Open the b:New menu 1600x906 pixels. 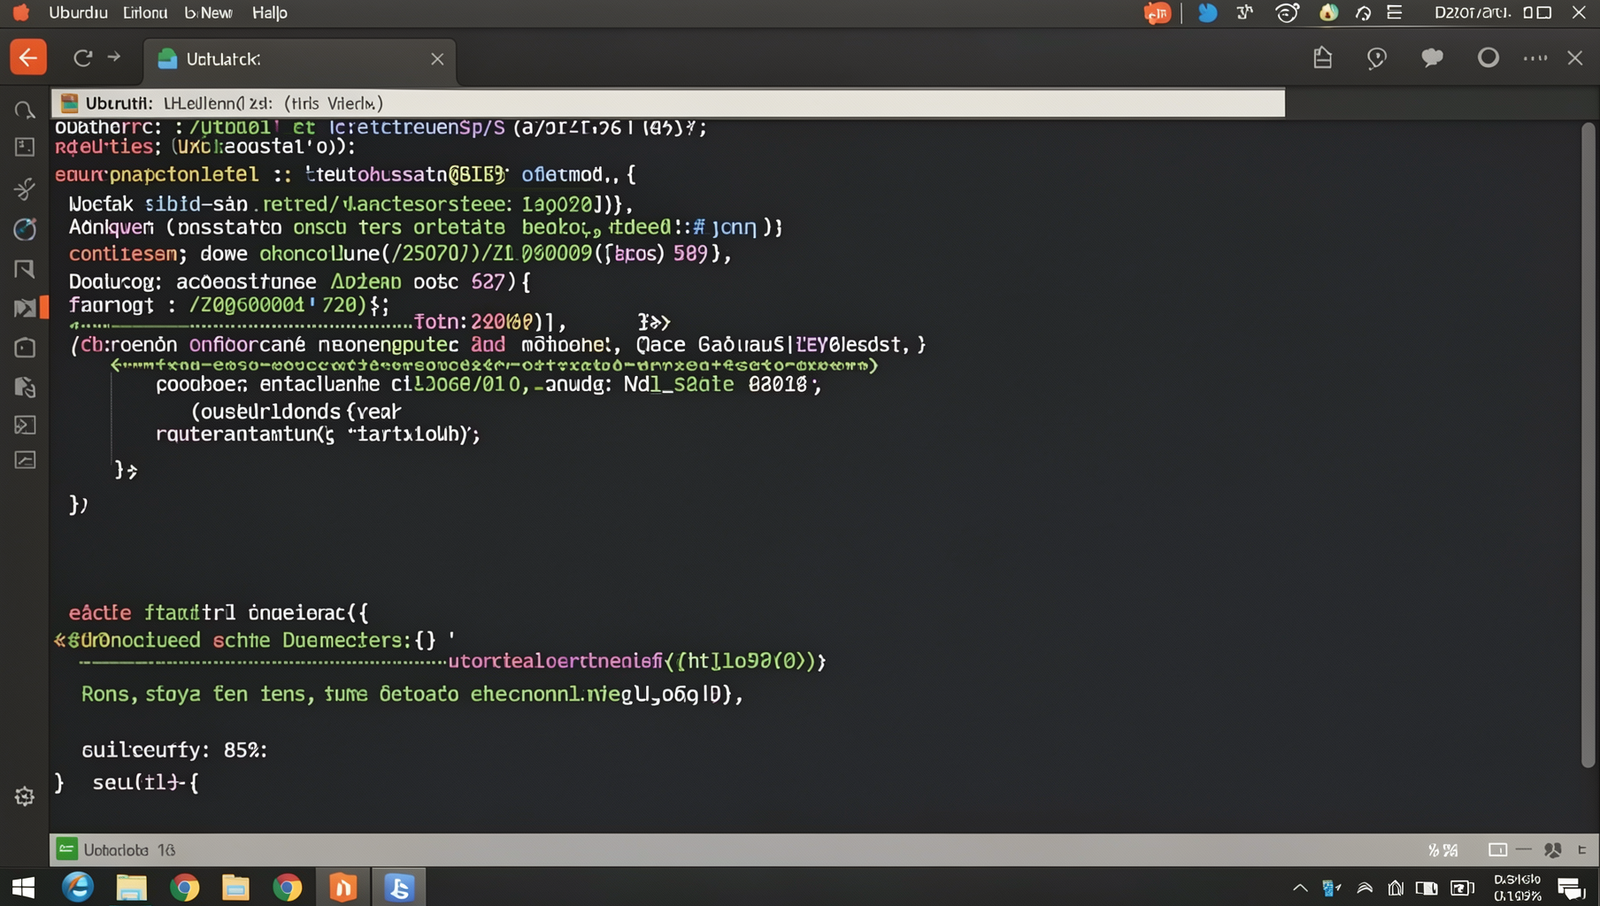tap(208, 13)
